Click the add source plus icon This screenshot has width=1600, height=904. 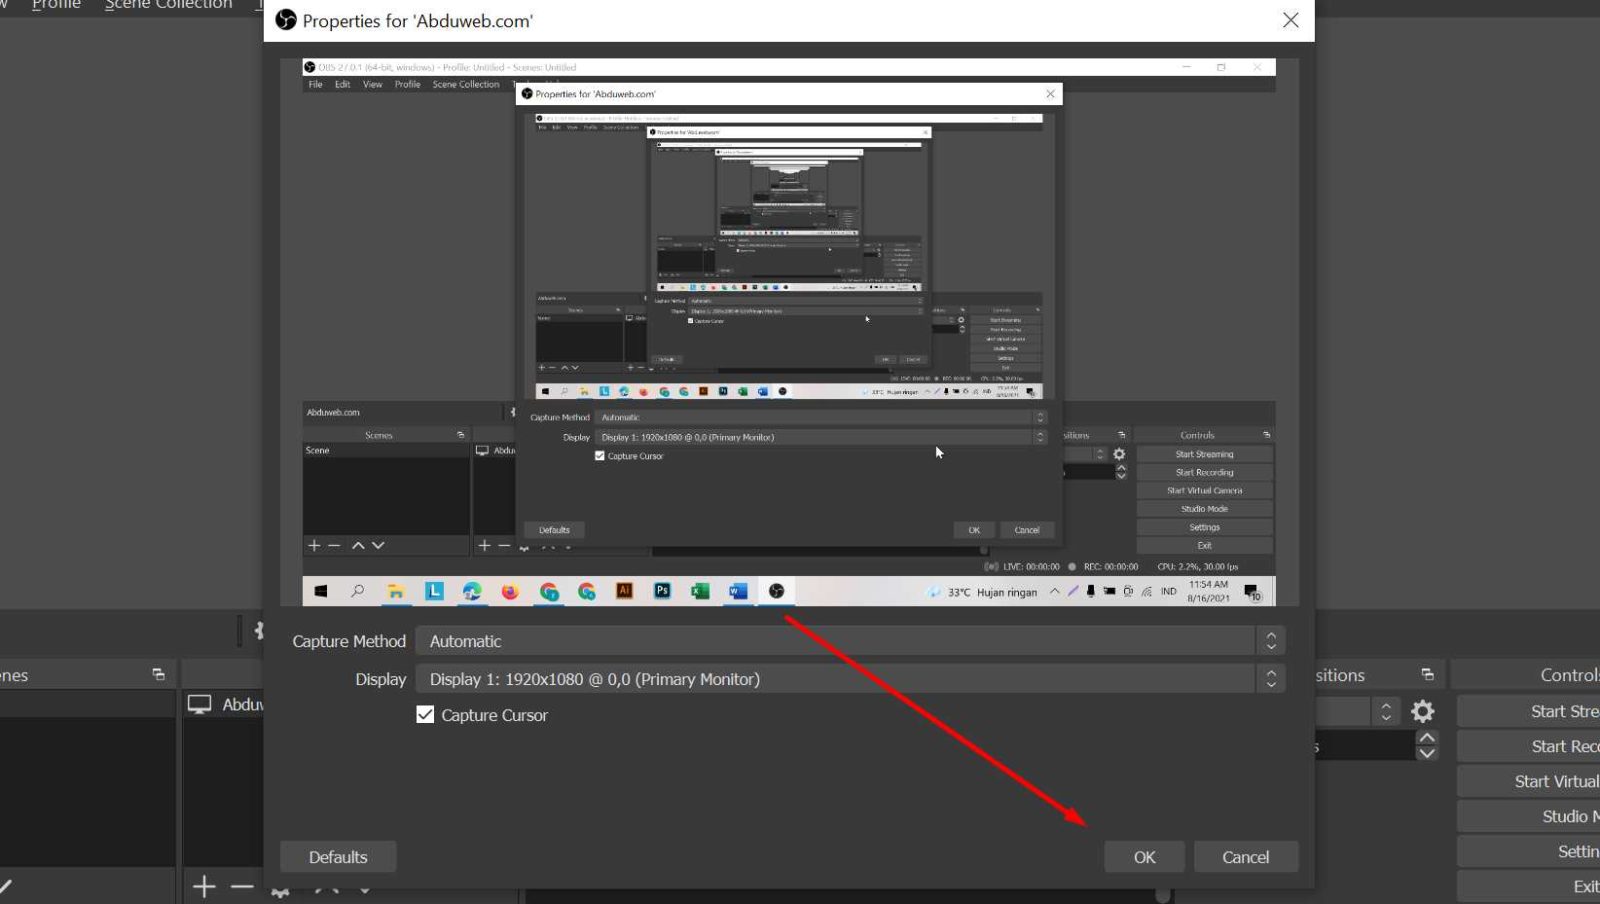[203, 887]
